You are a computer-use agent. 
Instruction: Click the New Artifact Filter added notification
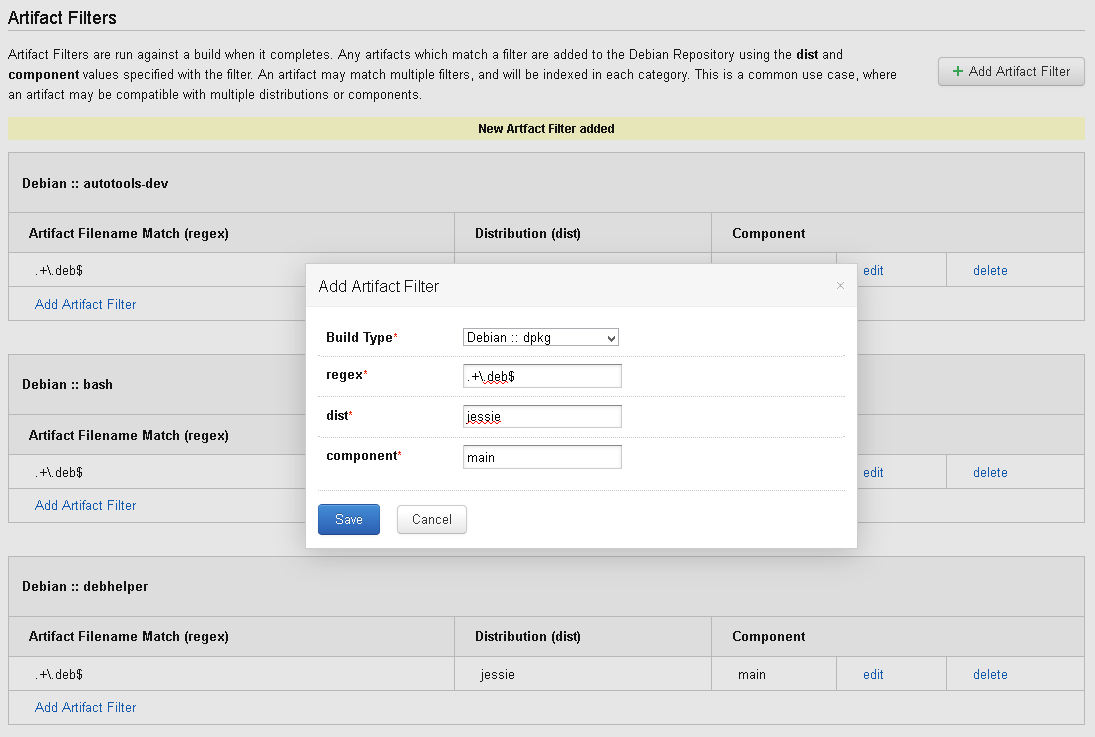[x=546, y=129]
